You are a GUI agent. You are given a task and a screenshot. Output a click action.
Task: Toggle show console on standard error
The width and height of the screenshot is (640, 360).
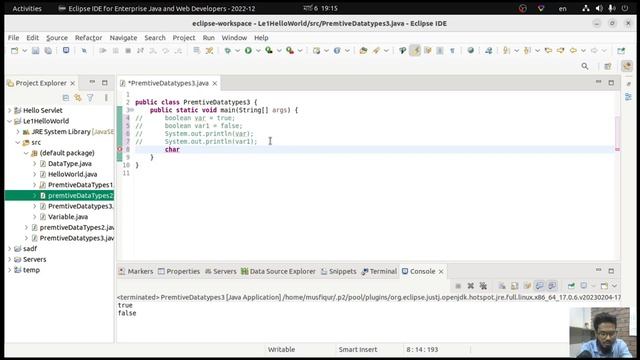click(552, 286)
